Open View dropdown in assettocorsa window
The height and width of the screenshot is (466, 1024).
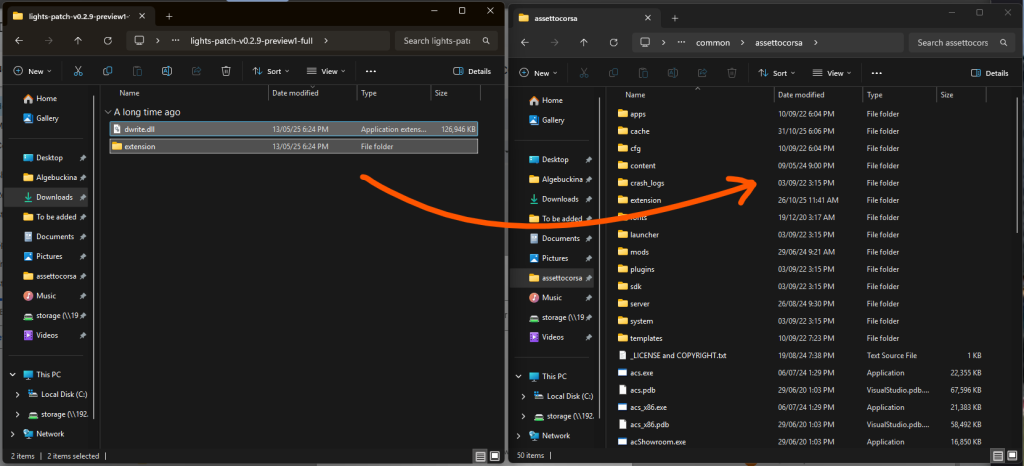point(832,73)
